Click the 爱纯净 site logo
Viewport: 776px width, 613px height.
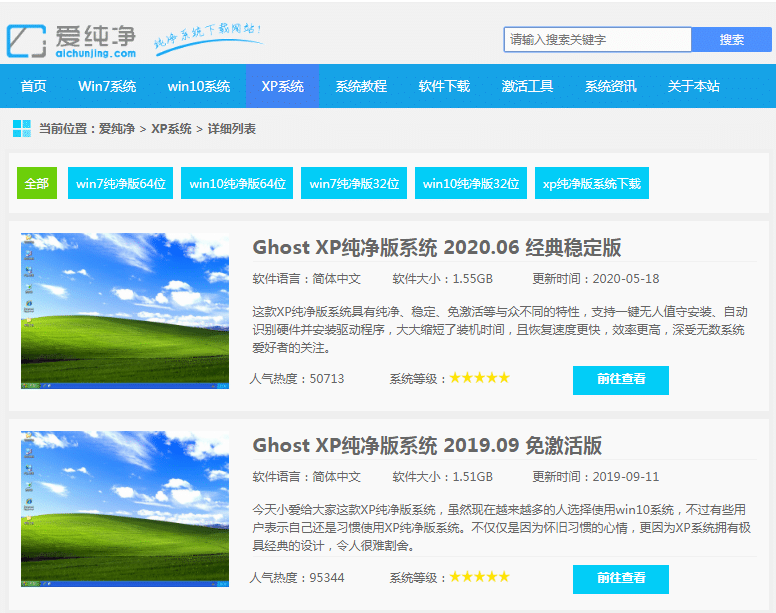72,40
